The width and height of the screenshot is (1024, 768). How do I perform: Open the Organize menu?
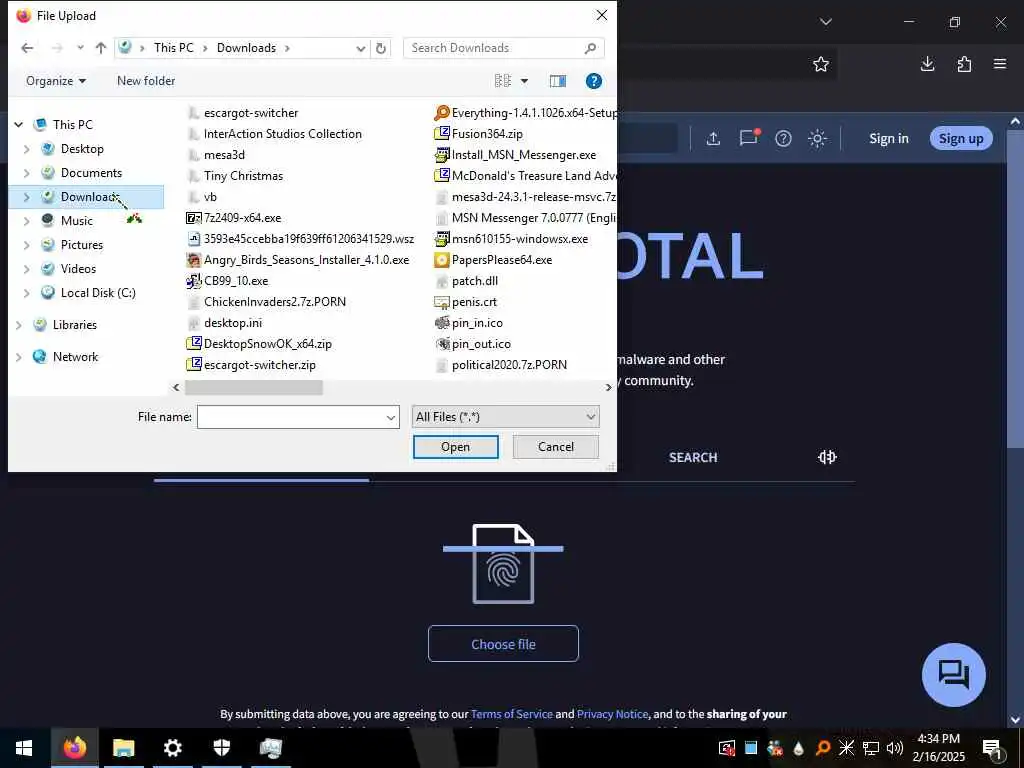click(56, 81)
